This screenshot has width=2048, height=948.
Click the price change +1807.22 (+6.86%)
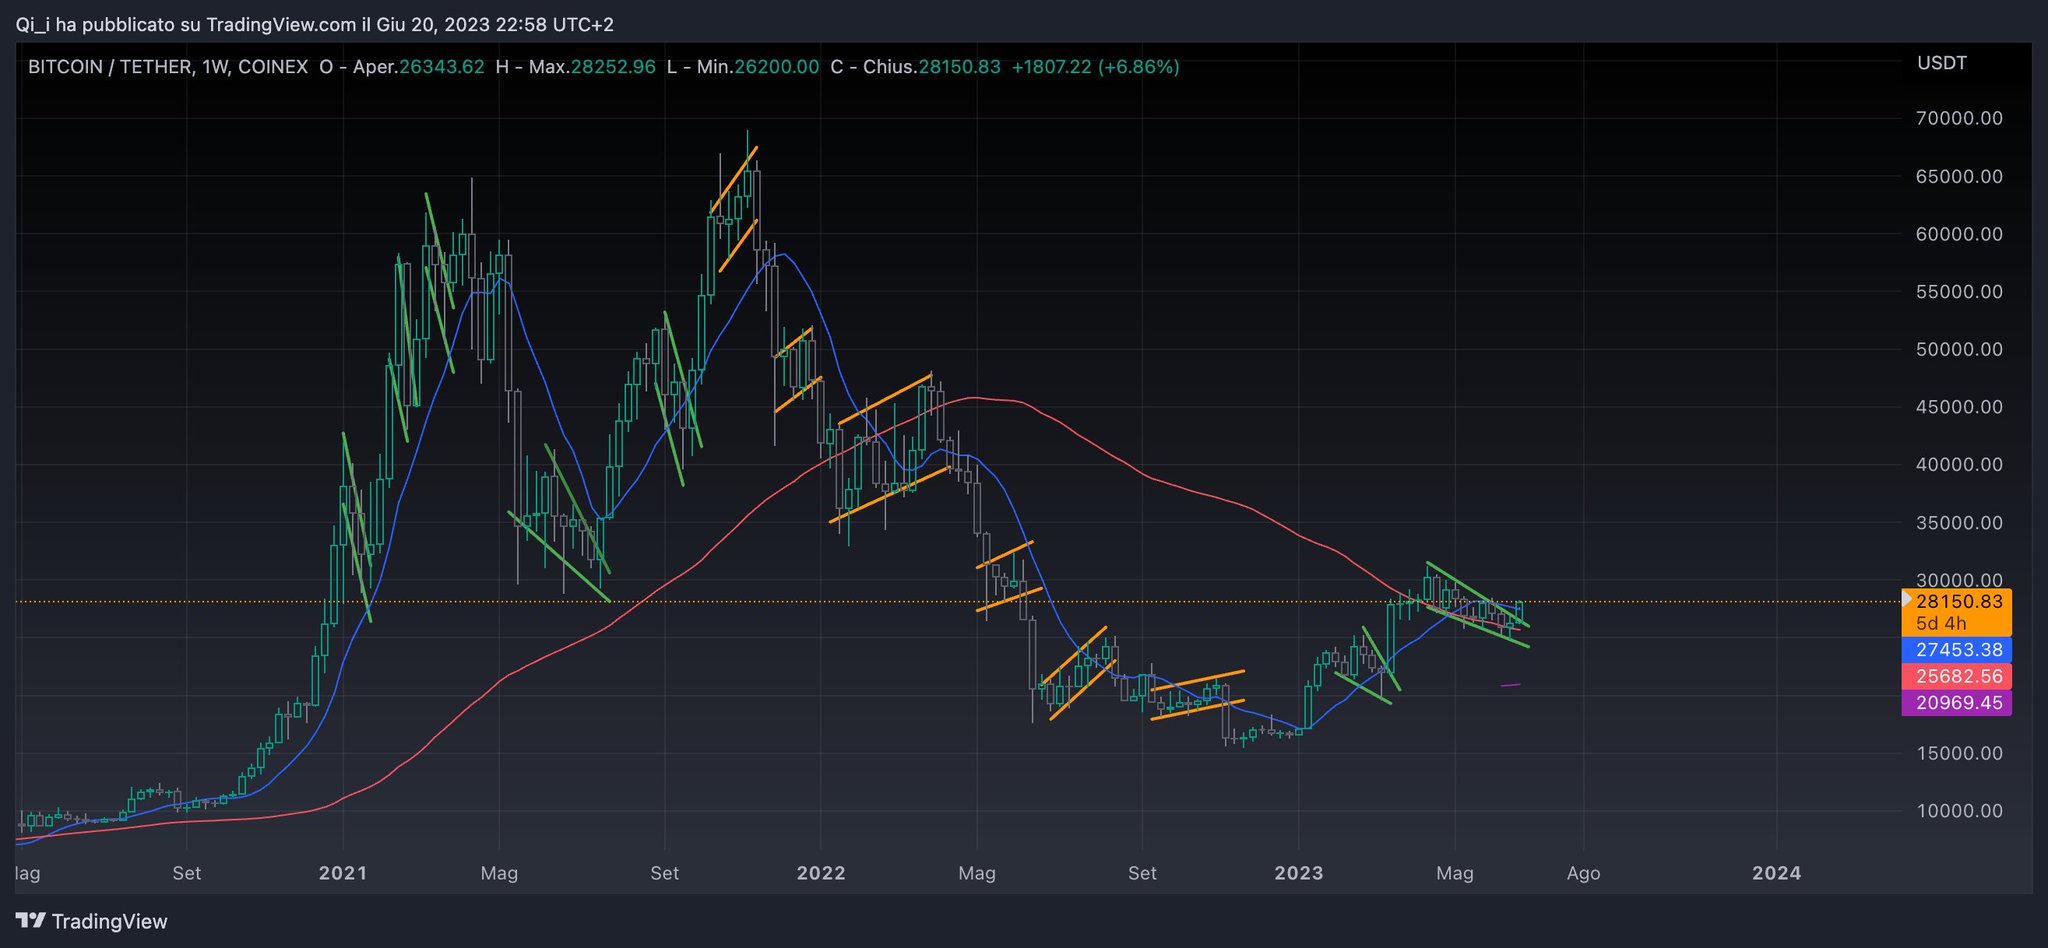(1095, 67)
